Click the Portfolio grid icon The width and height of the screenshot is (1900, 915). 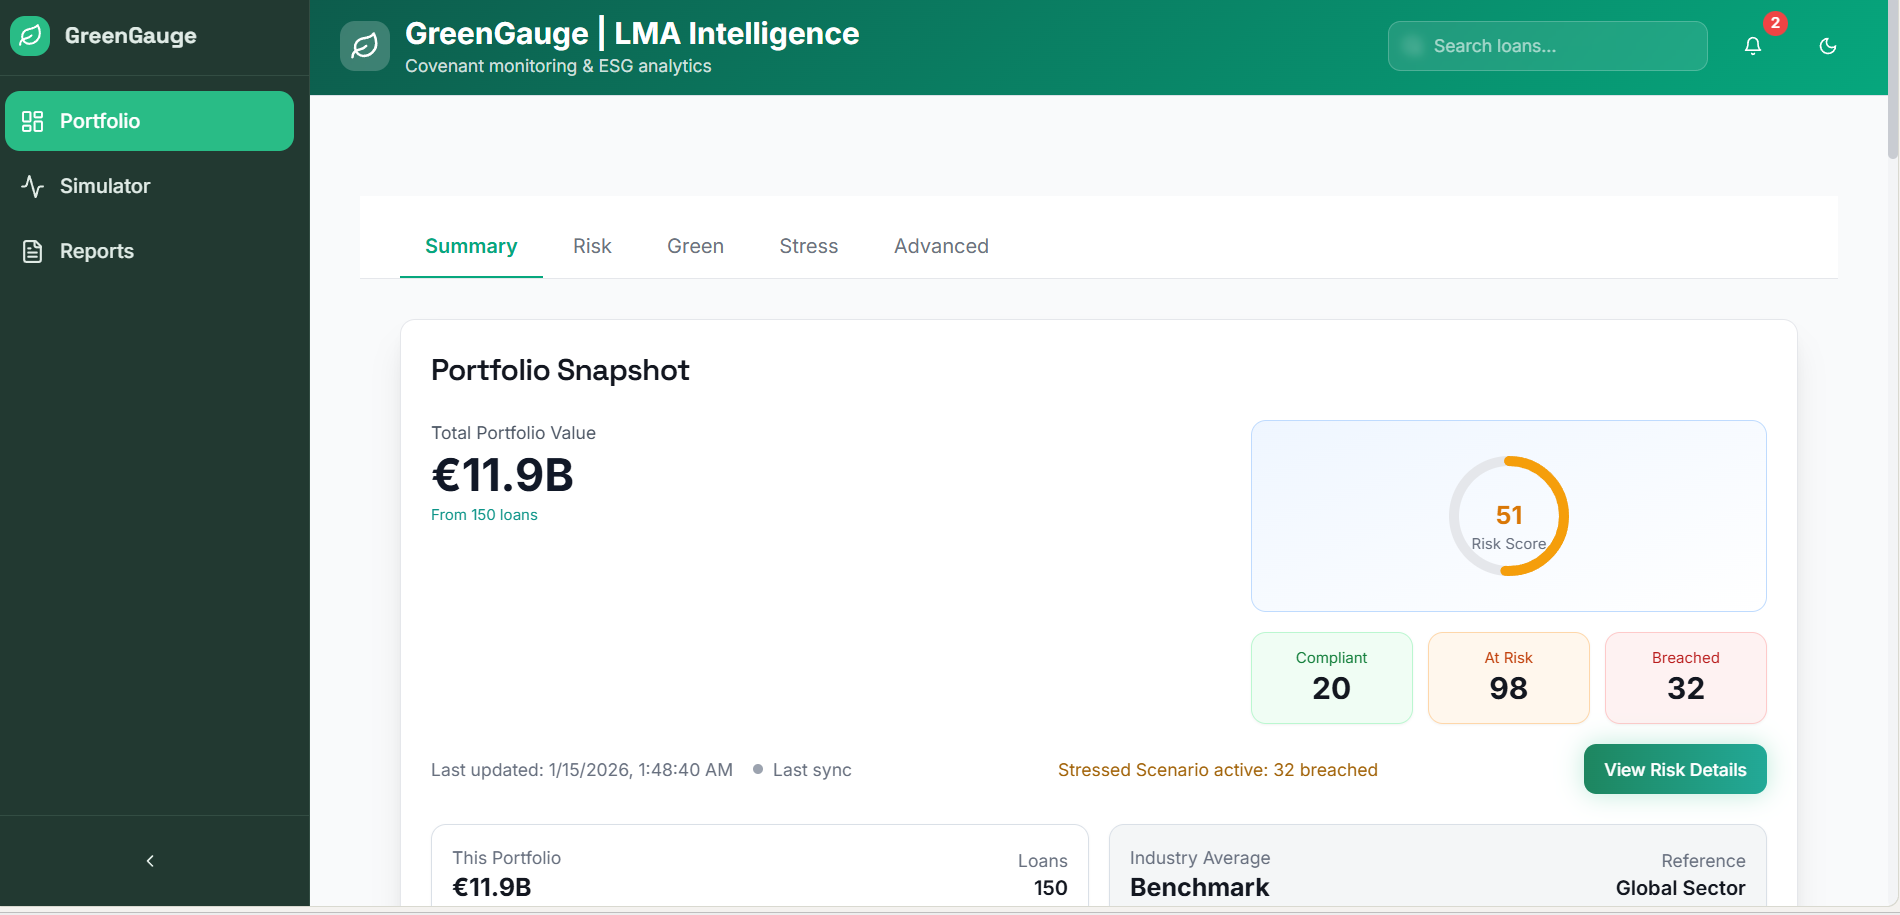point(33,121)
